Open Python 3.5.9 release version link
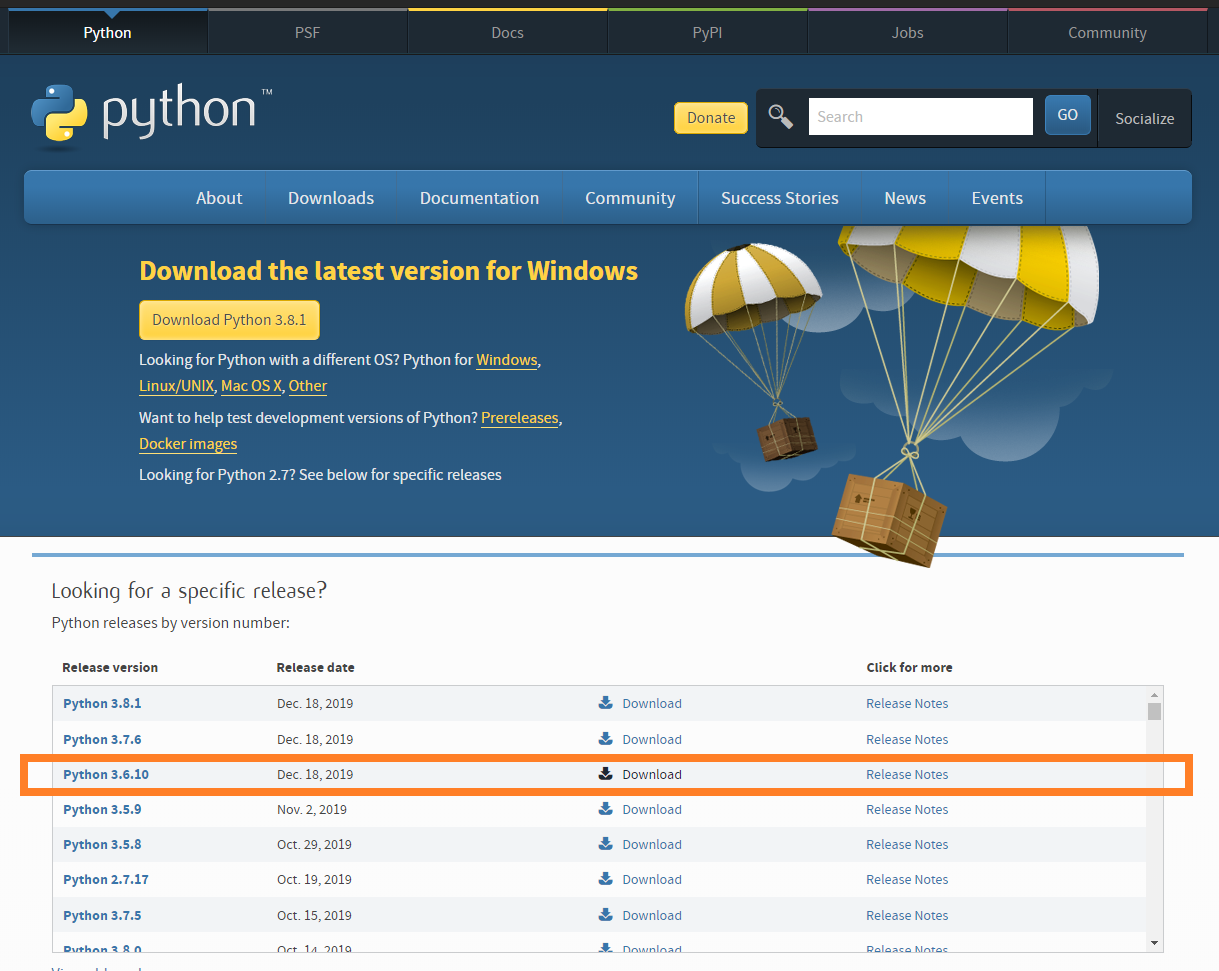Screen dimensions: 1219x971 click(102, 809)
